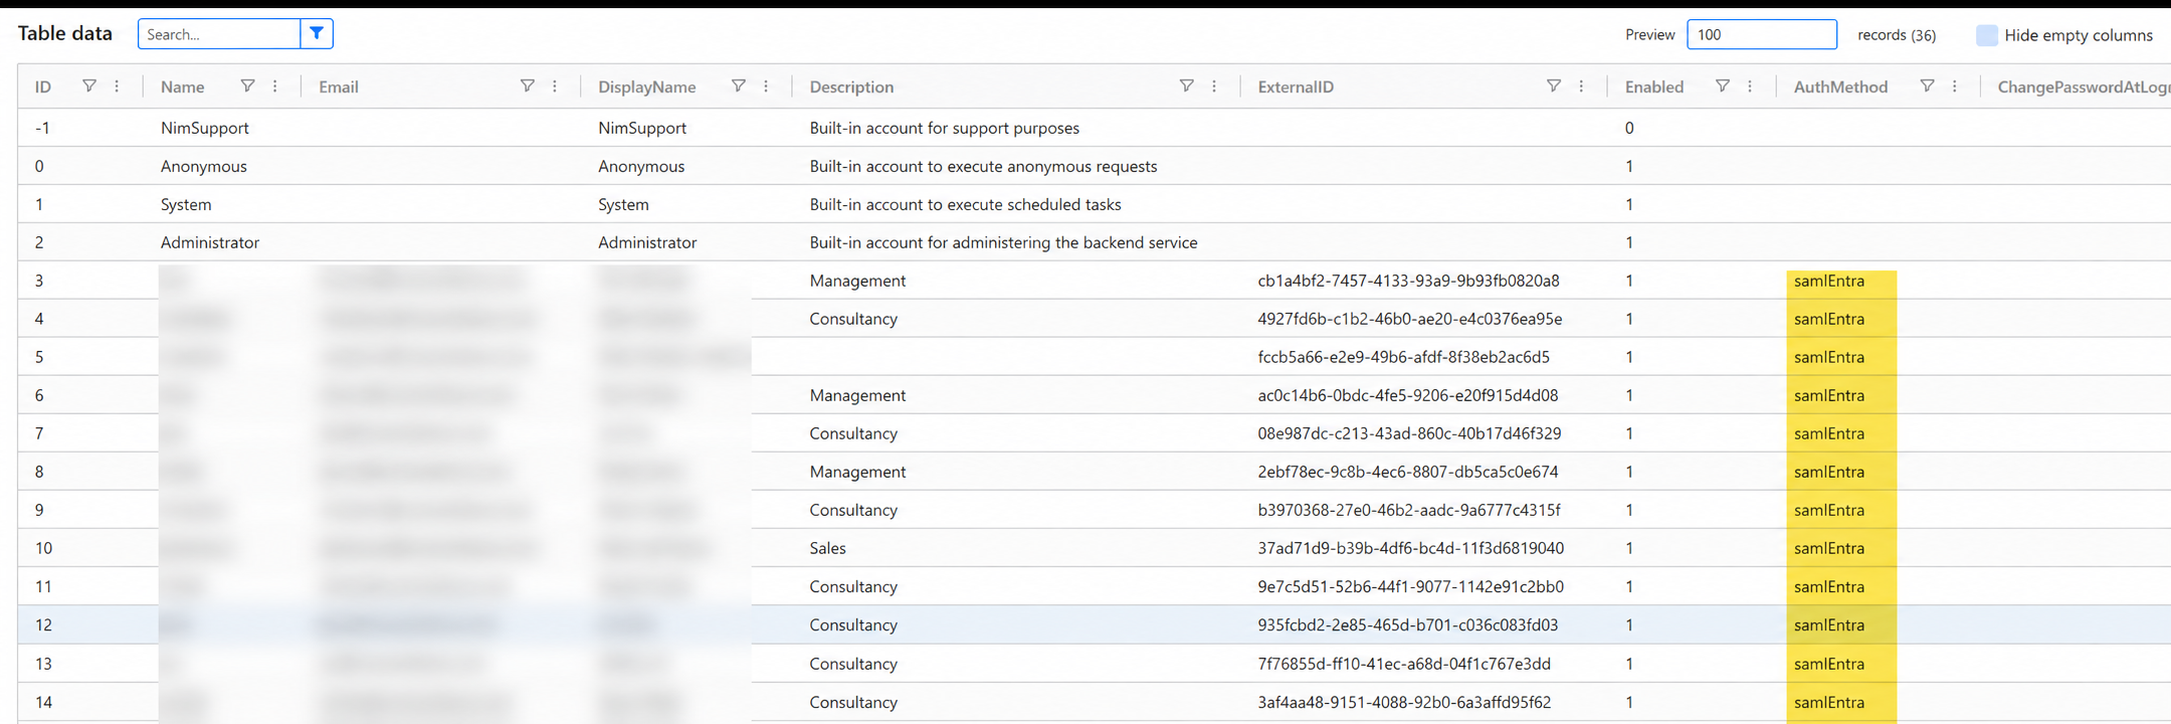Select external ID 37ad71d9-b39b-4df6-bc4d-11f3d6819040
This screenshot has height=724, width=2171.
tap(1411, 548)
